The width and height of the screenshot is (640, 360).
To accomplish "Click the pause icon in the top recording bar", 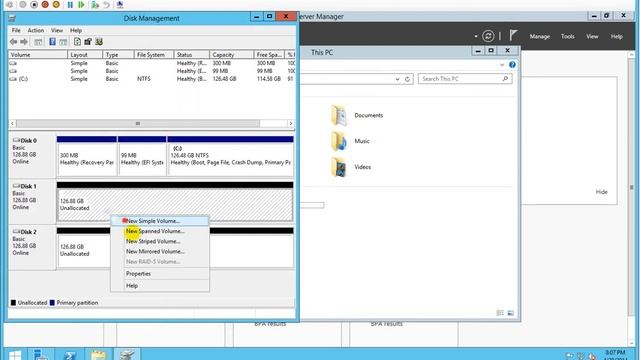I will [70, 5].
